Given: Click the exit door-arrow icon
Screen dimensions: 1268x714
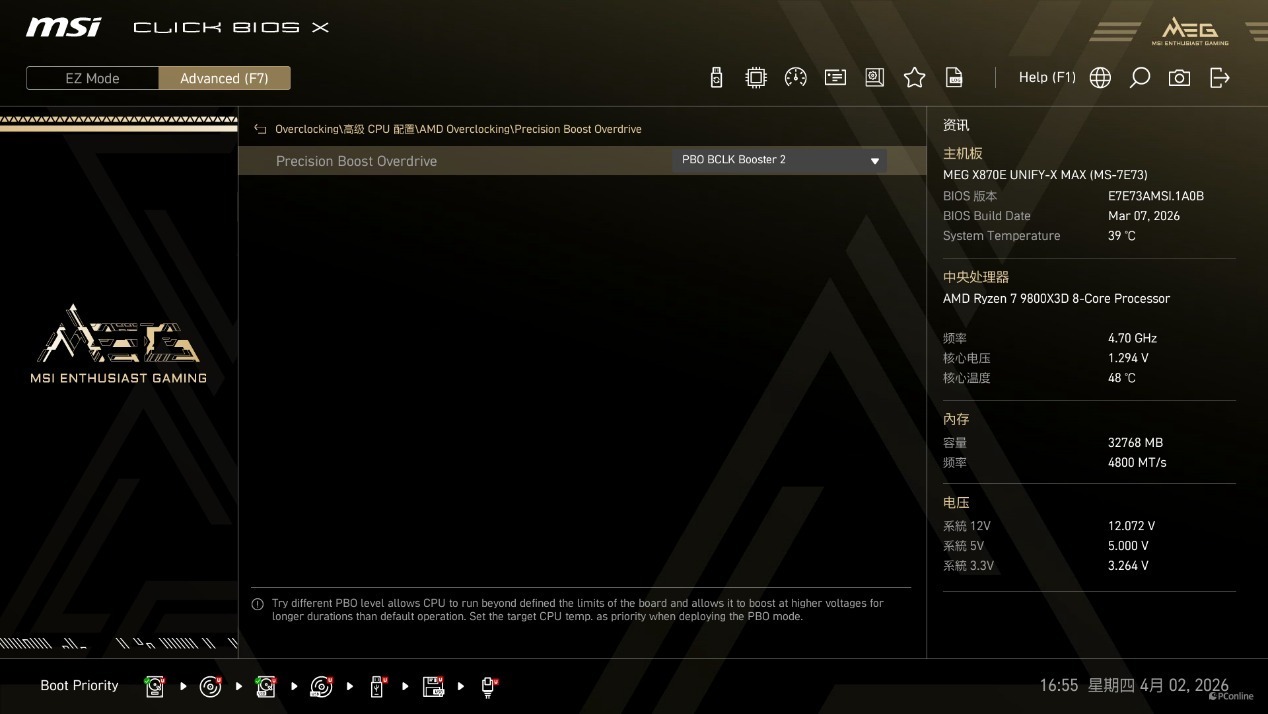Looking at the screenshot, I should [1220, 78].
